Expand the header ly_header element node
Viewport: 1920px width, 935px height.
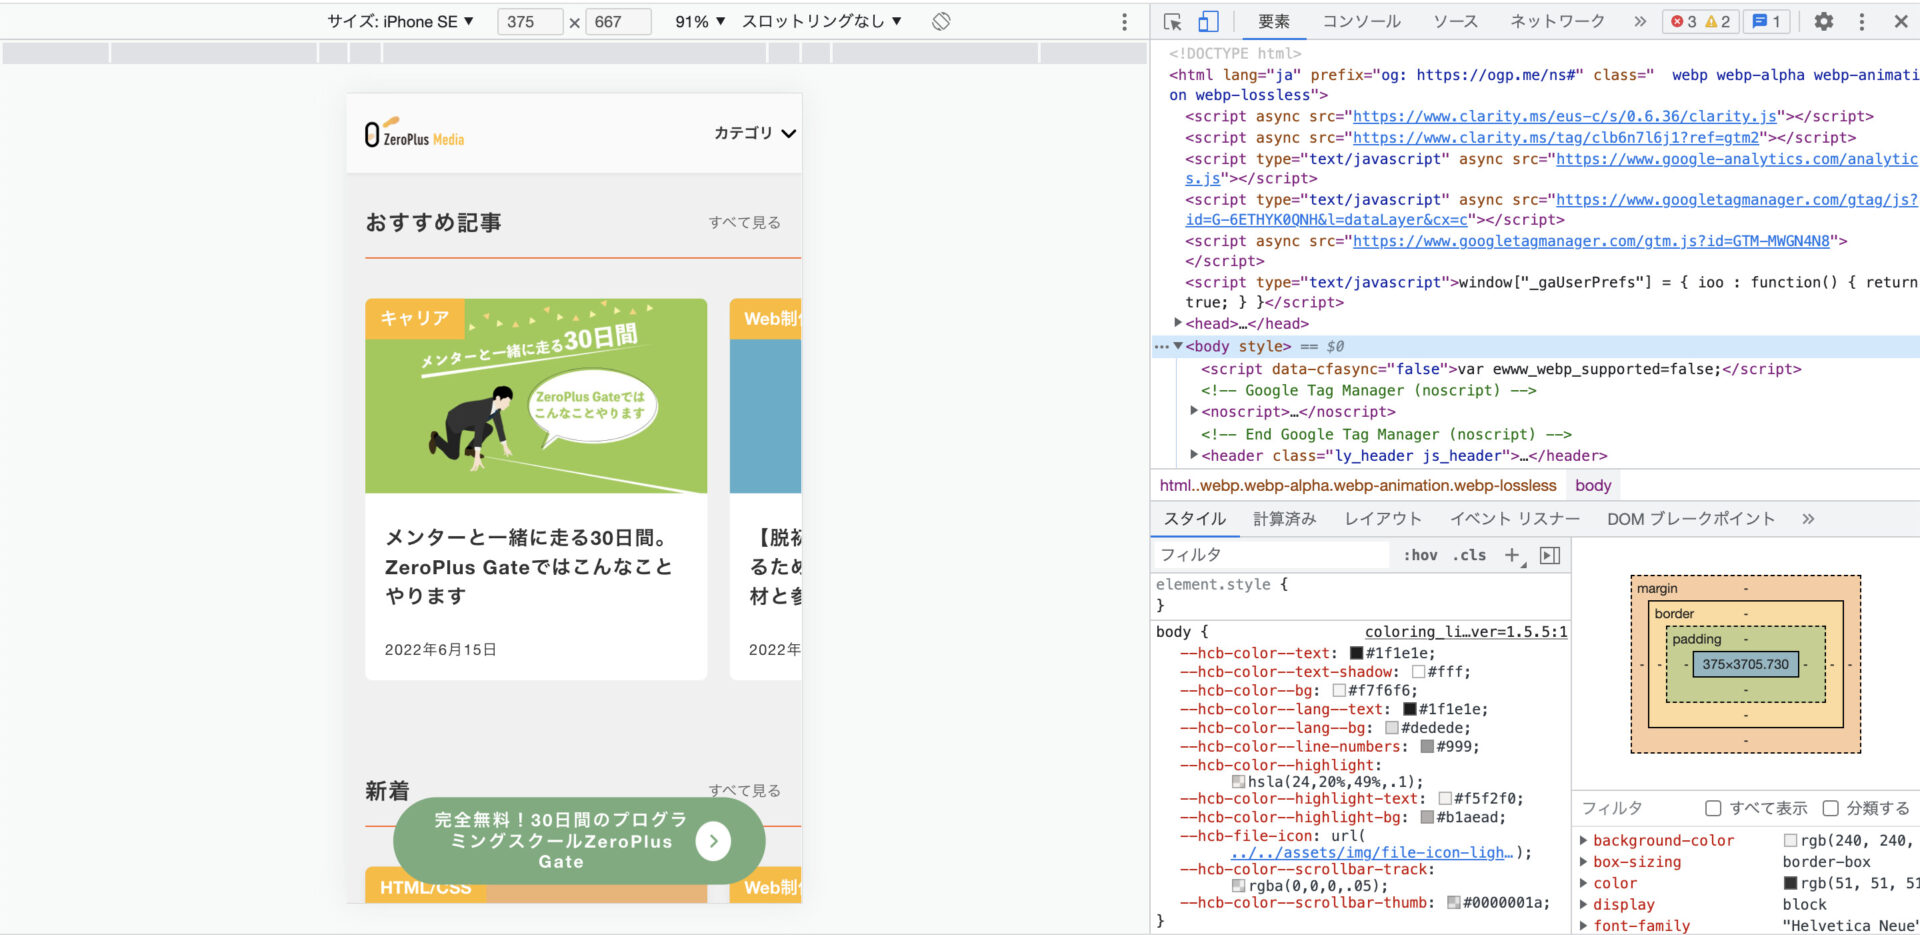tap(1194, 455)
